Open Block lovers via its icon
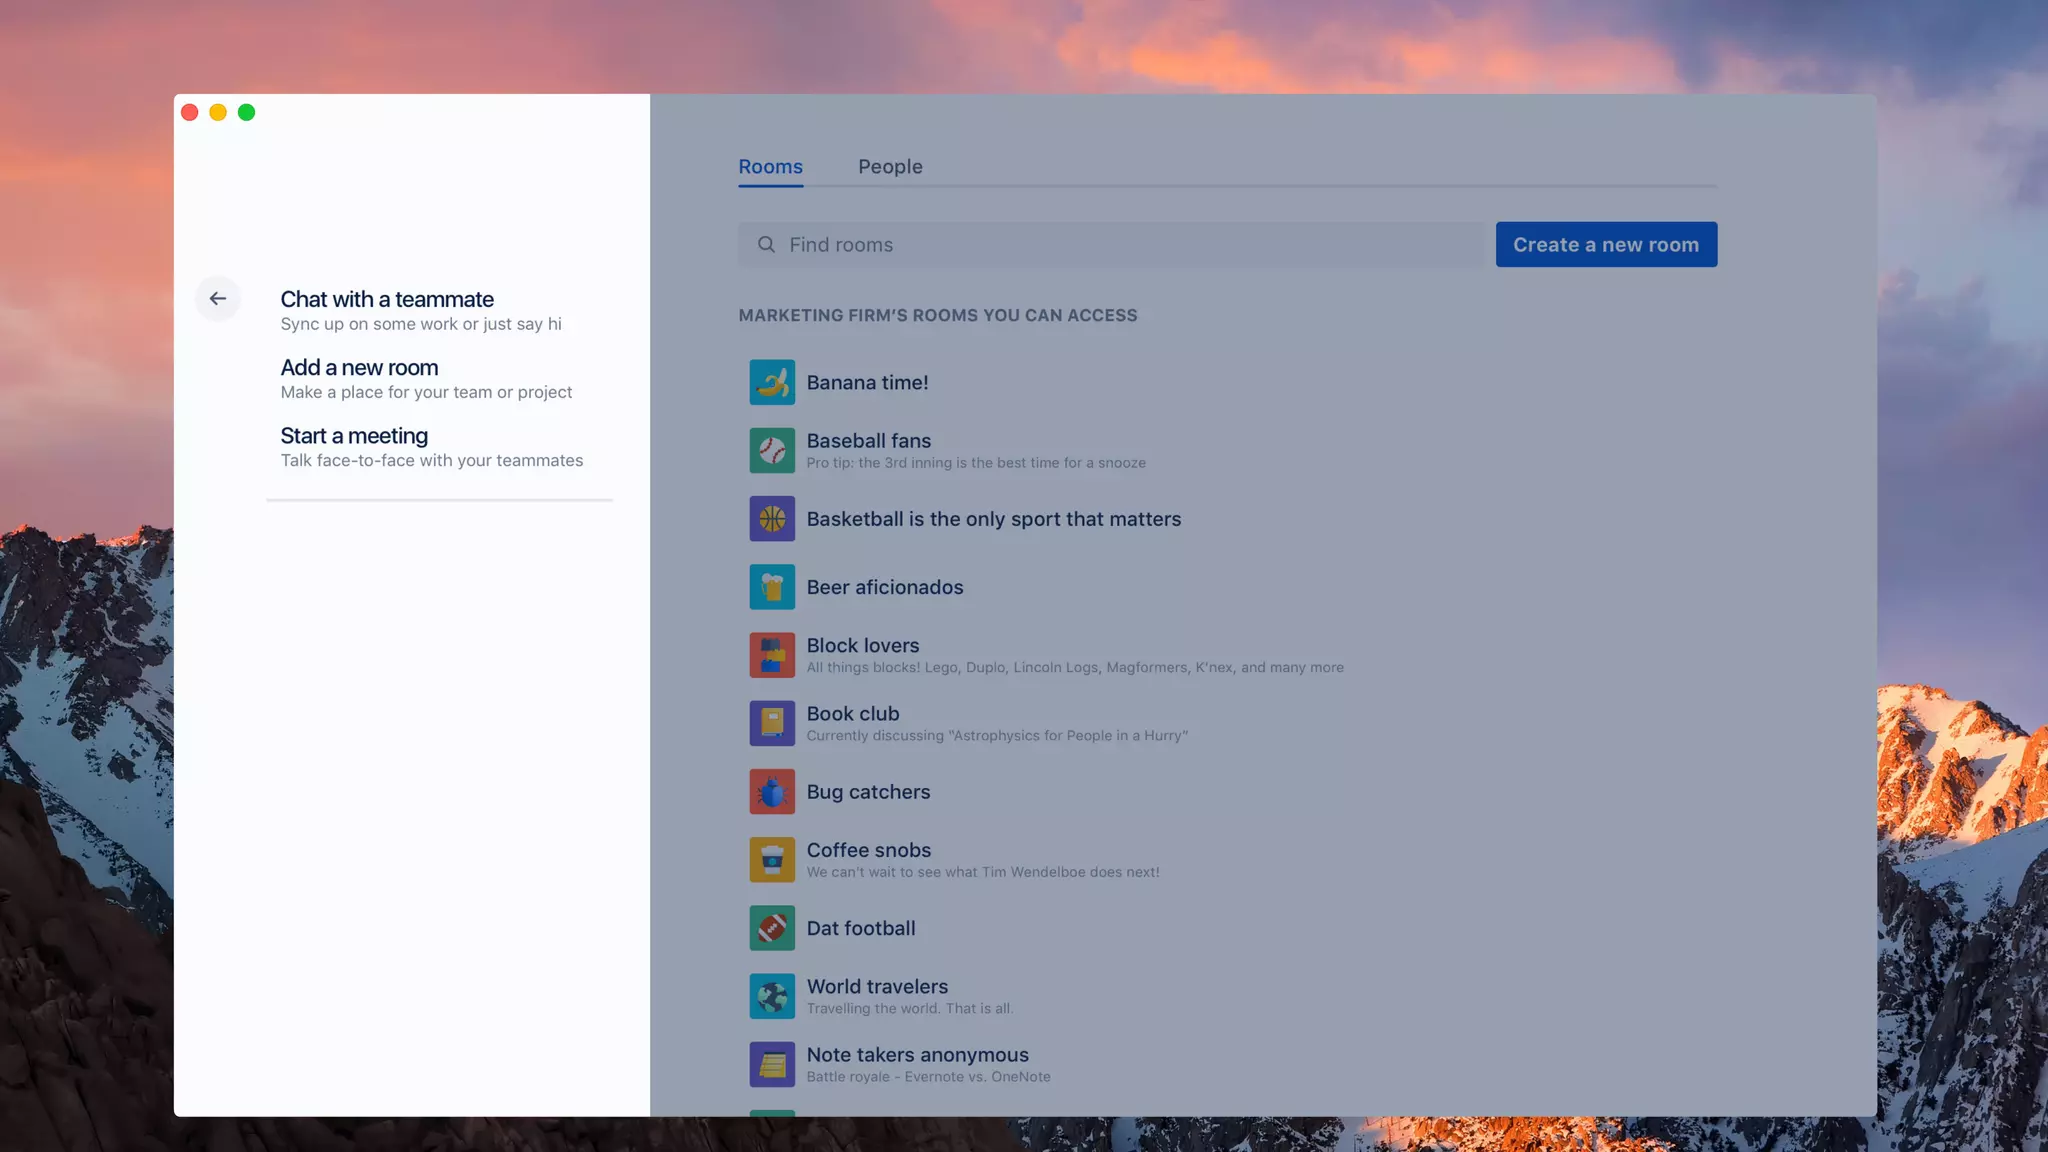This screenshot has width=2048, height=1152. point(772,655)
